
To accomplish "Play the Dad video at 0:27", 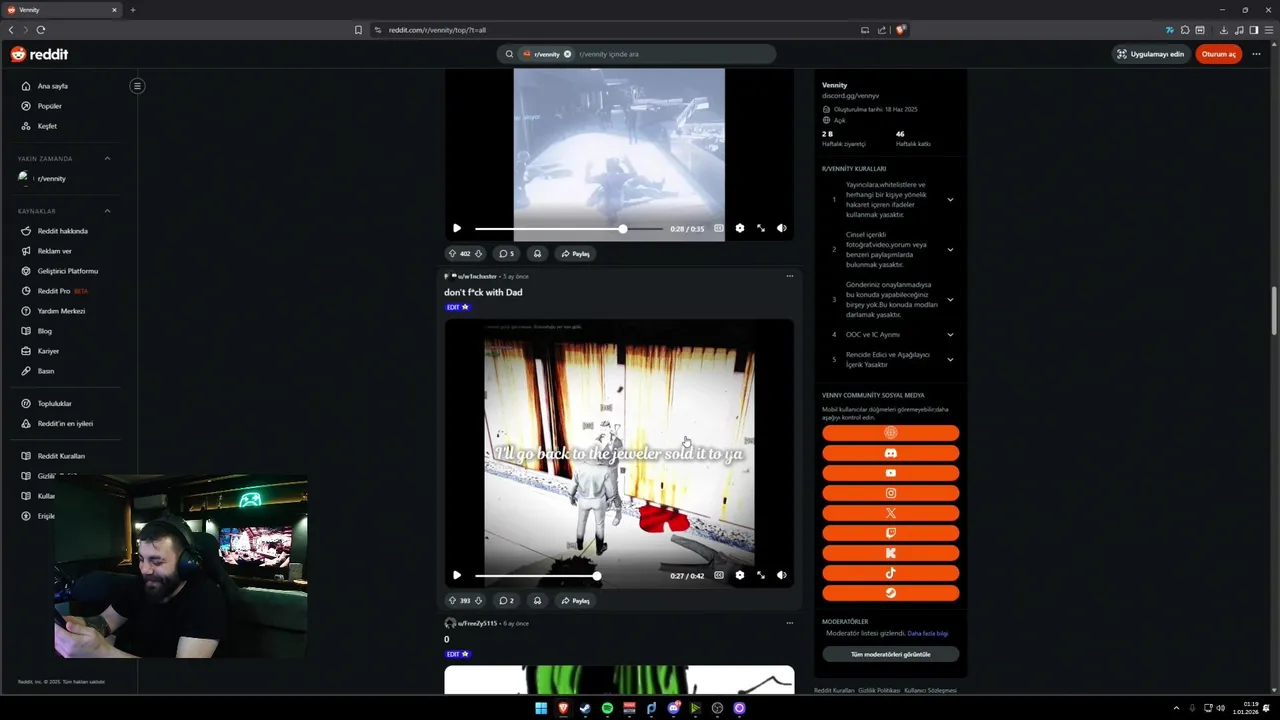I will [457, 575].
